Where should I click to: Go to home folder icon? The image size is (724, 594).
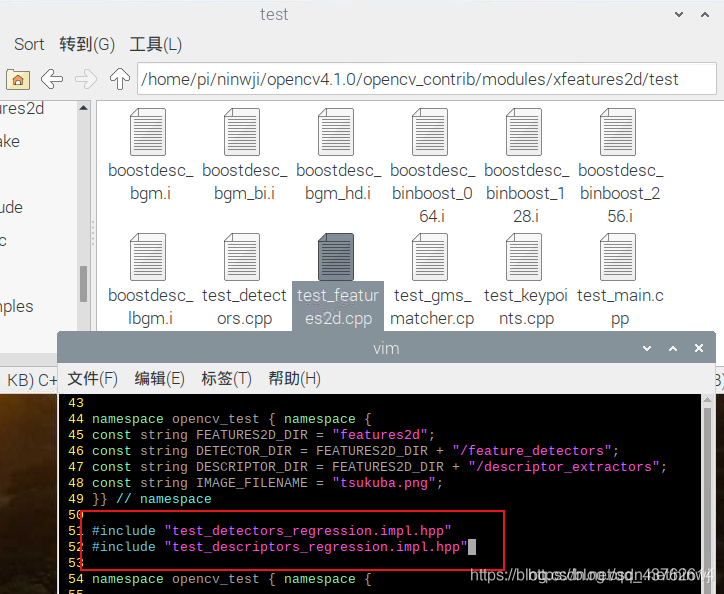(18, 79)
